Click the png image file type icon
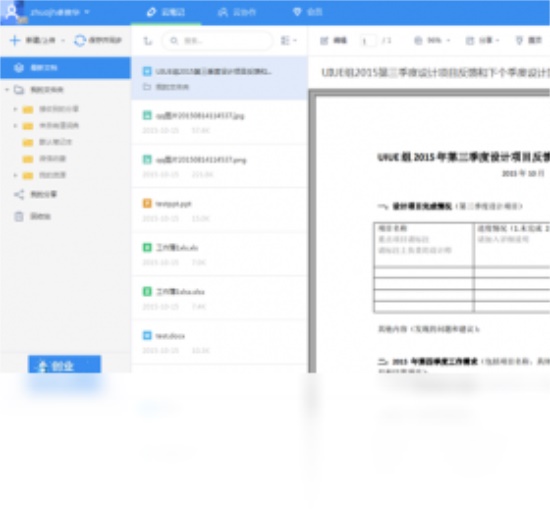The height and width of the screenshot is (530, 550). [x=147, y=160]
